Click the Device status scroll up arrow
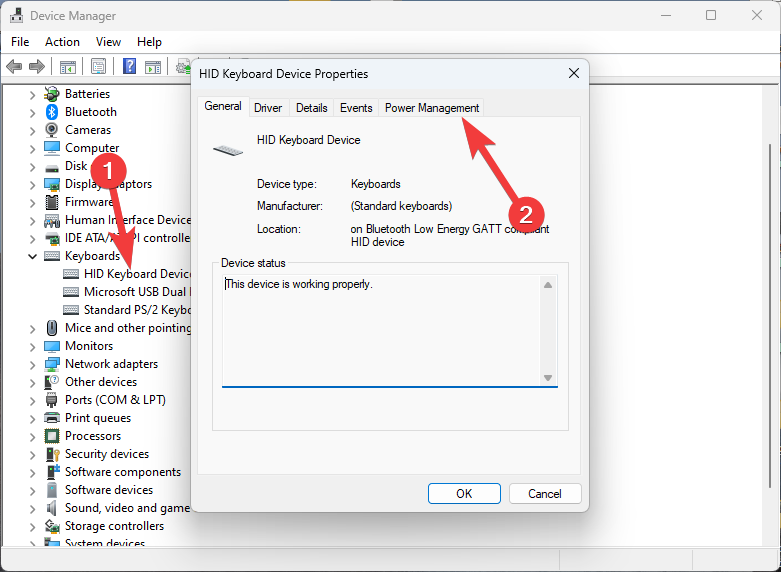This screenshot has height=572, width=781. pos(548,286)
